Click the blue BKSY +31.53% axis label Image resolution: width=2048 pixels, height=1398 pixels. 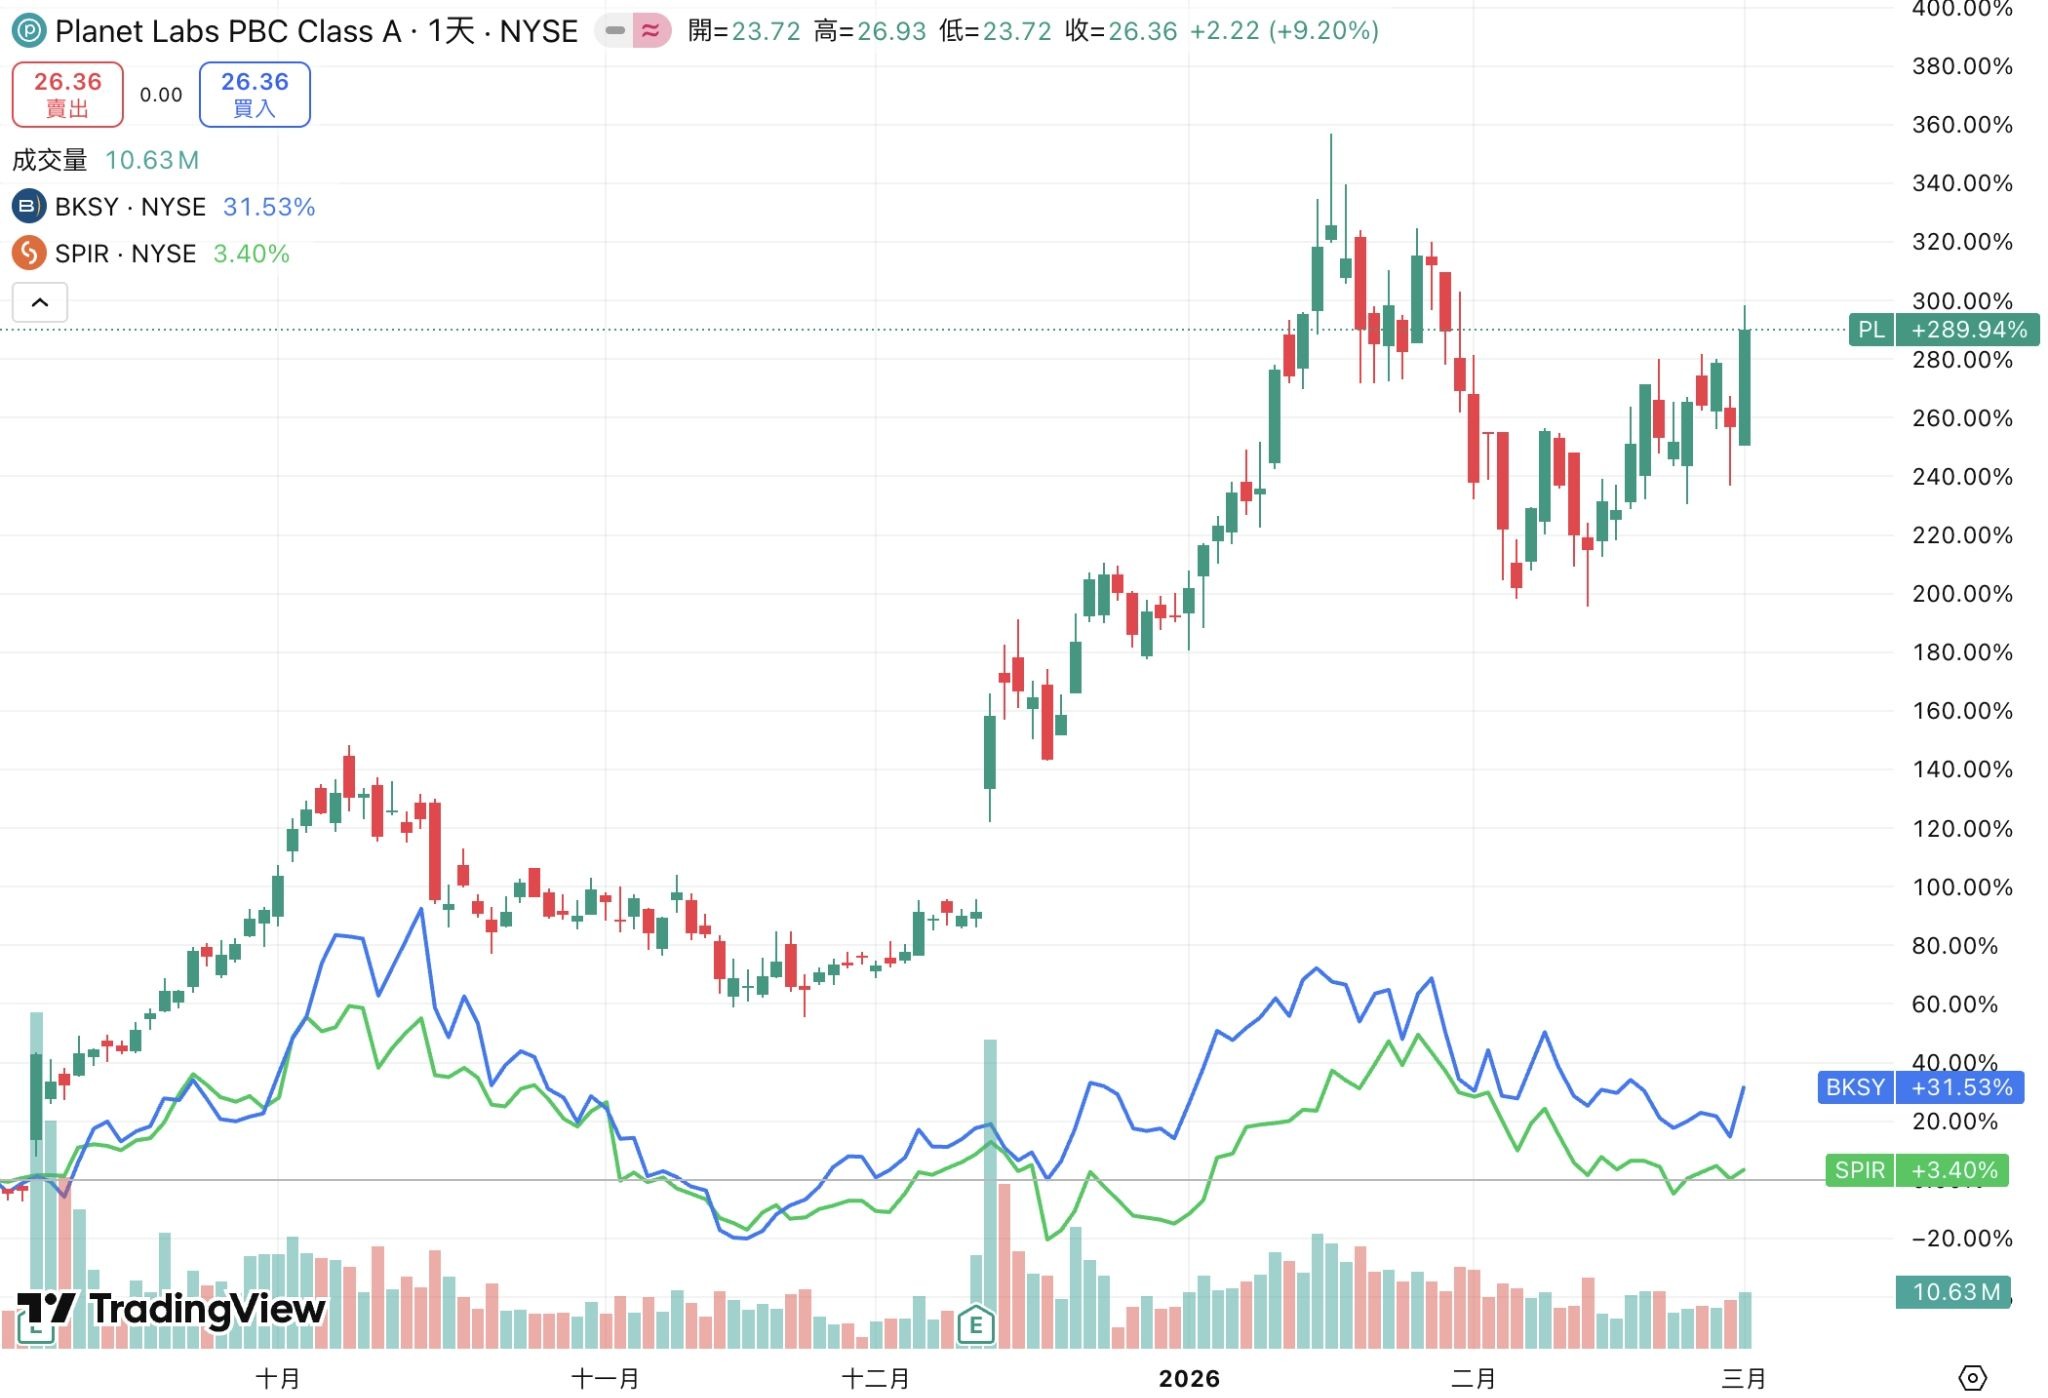[x=1920, y=1087]
